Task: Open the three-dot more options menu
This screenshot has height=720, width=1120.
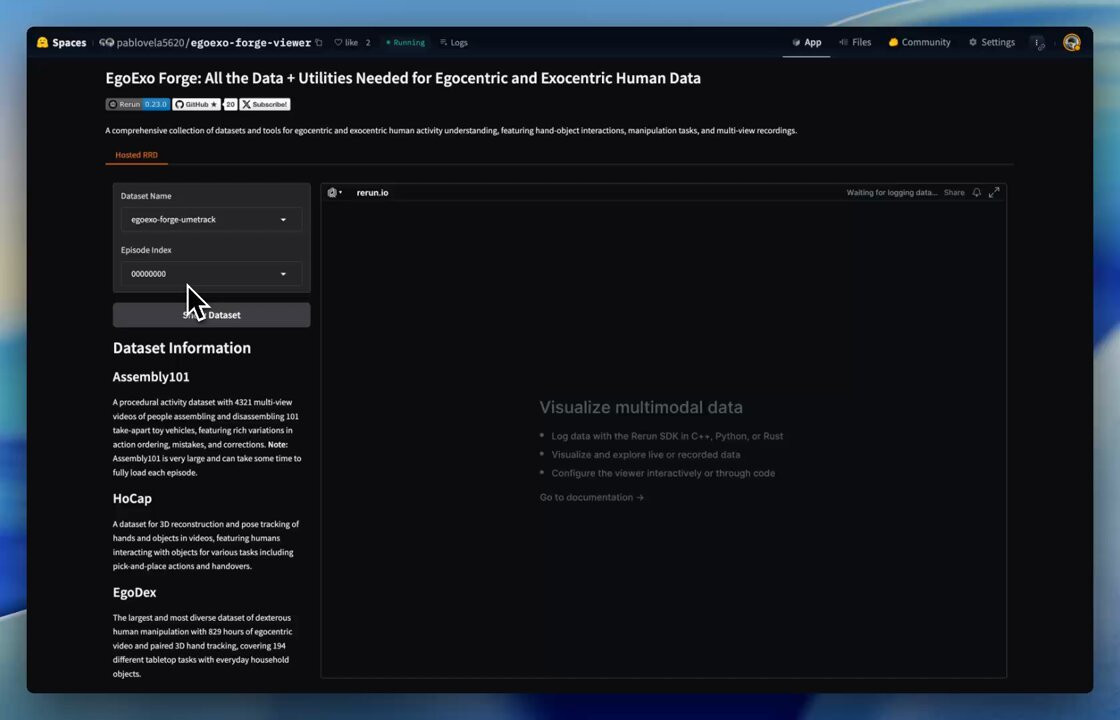Action: coord(1038,43)
